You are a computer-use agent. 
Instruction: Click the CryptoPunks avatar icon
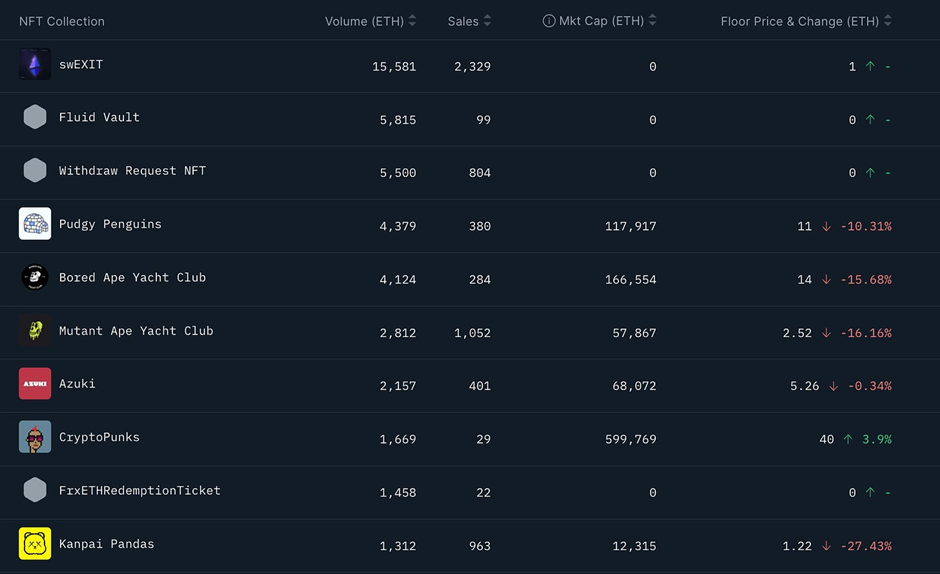pos(35,437)
